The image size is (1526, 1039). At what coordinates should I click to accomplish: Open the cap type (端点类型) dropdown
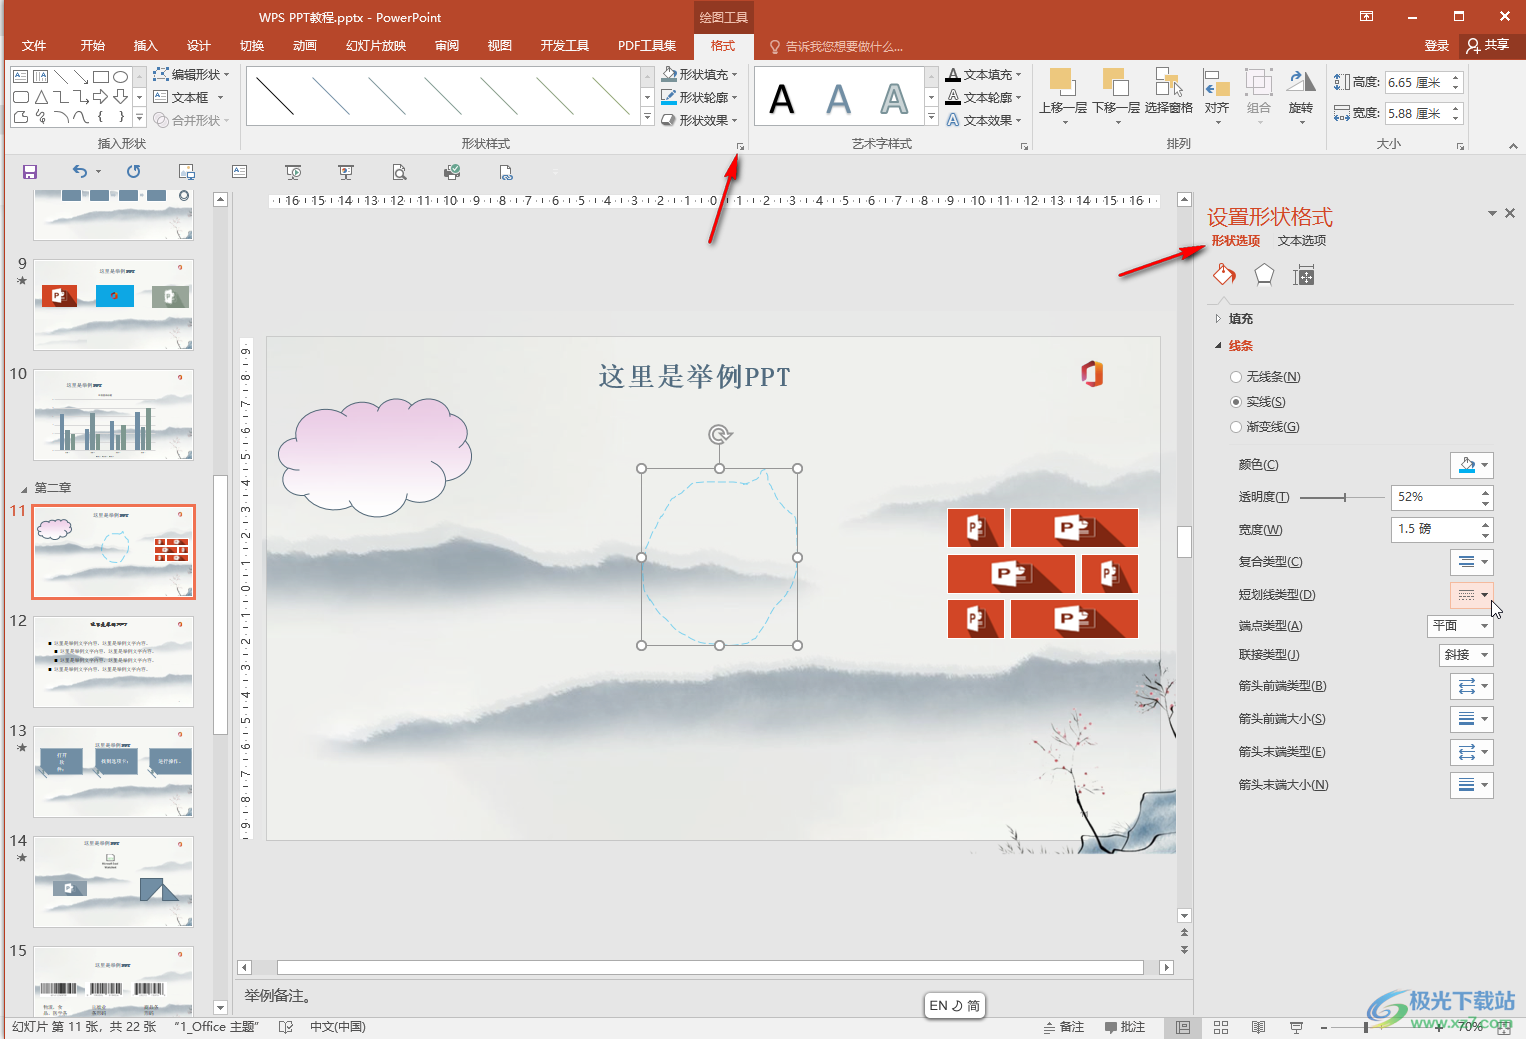(x=1459, y=626)
